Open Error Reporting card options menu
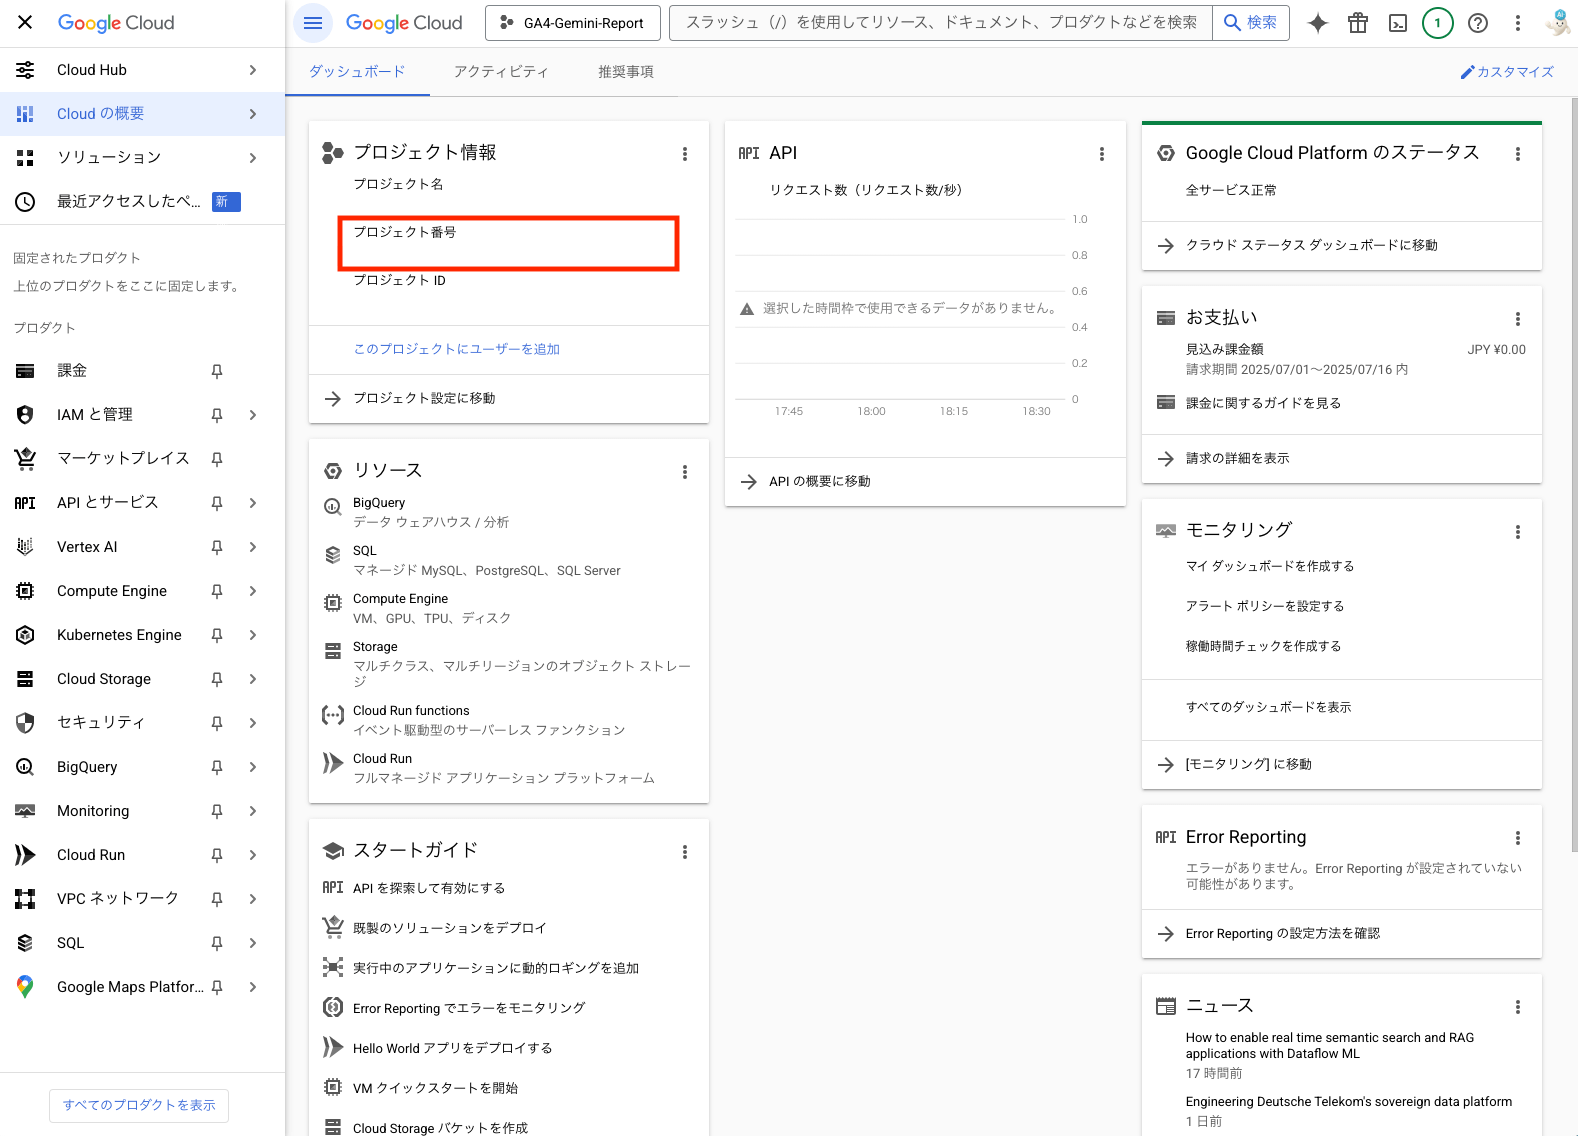 pos(1518,838)
